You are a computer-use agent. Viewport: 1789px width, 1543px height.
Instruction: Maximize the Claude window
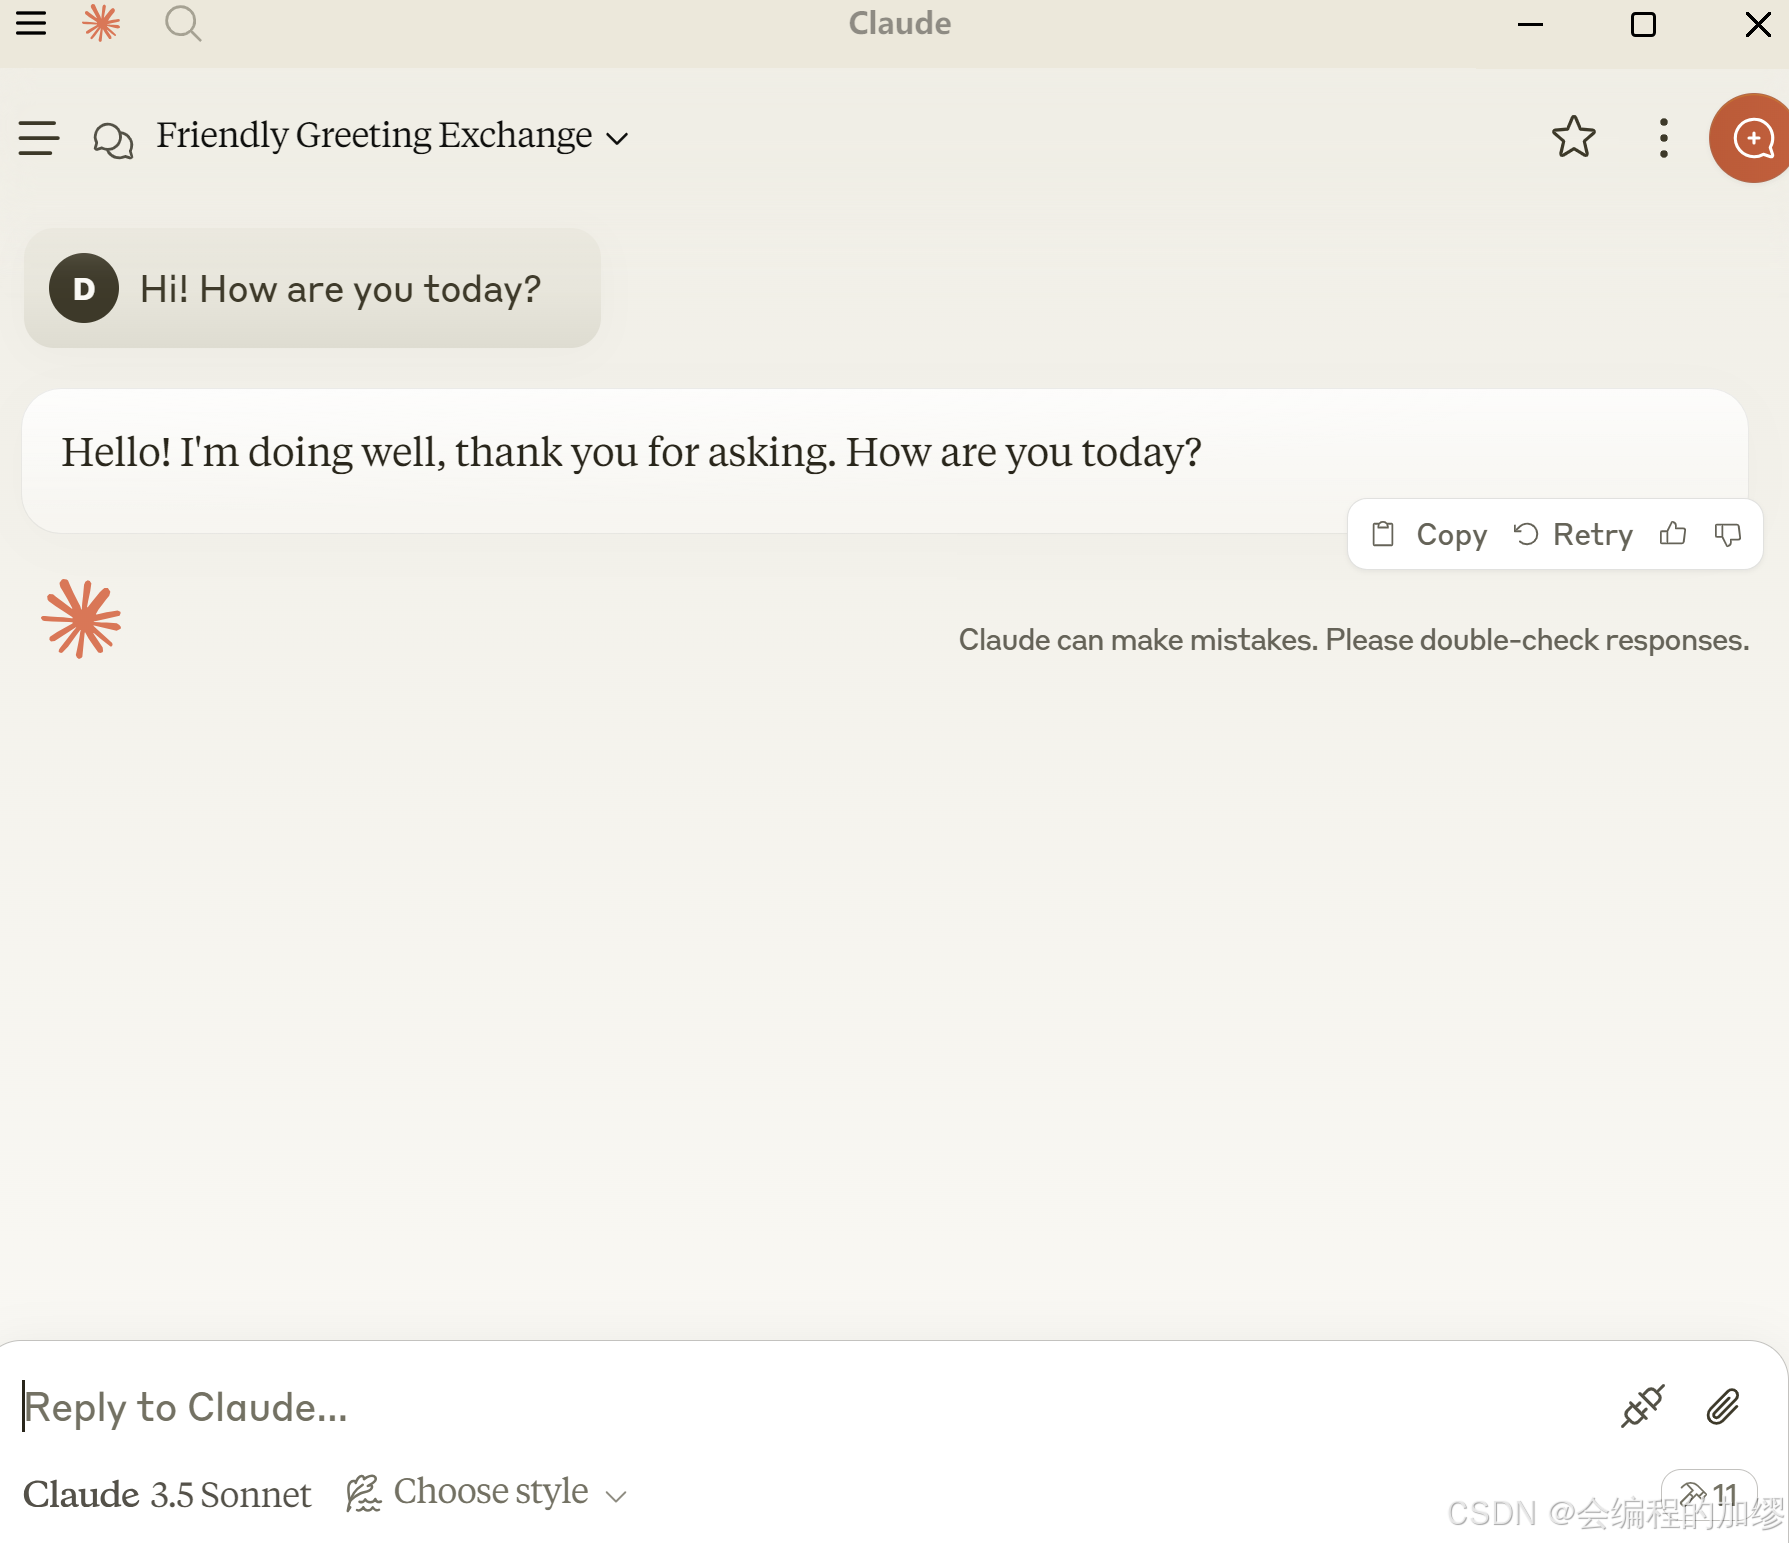[1643, 24]
